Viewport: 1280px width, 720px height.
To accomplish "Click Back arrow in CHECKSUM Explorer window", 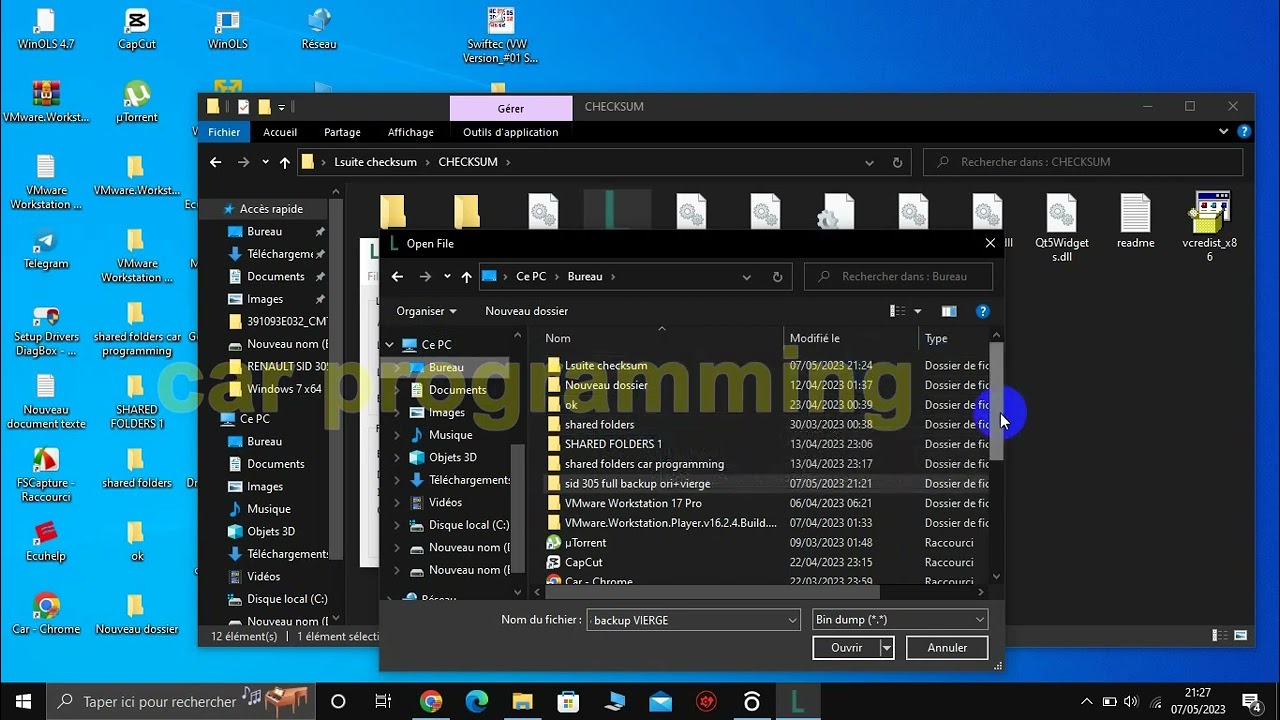I will coord(215,162).
